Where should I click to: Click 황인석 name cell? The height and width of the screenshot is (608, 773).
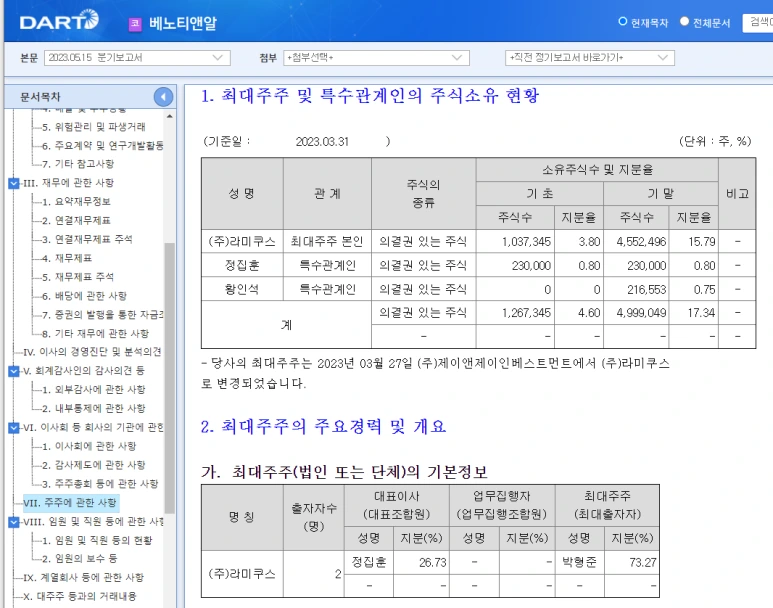tap(242, 289)
